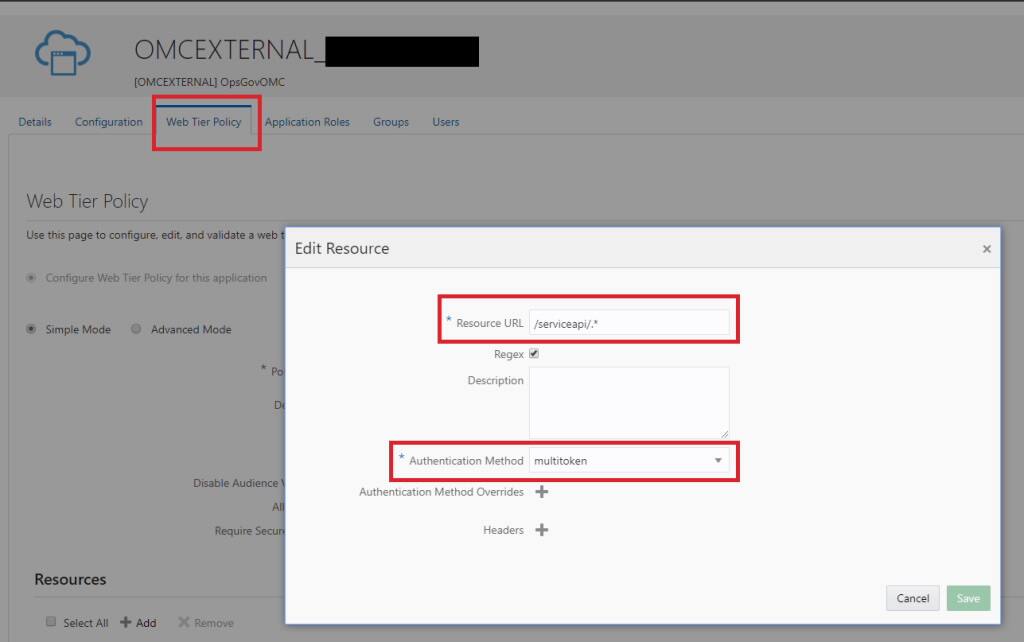
Task: Open the Authentication Method dropdown
Action: point(717,461)
